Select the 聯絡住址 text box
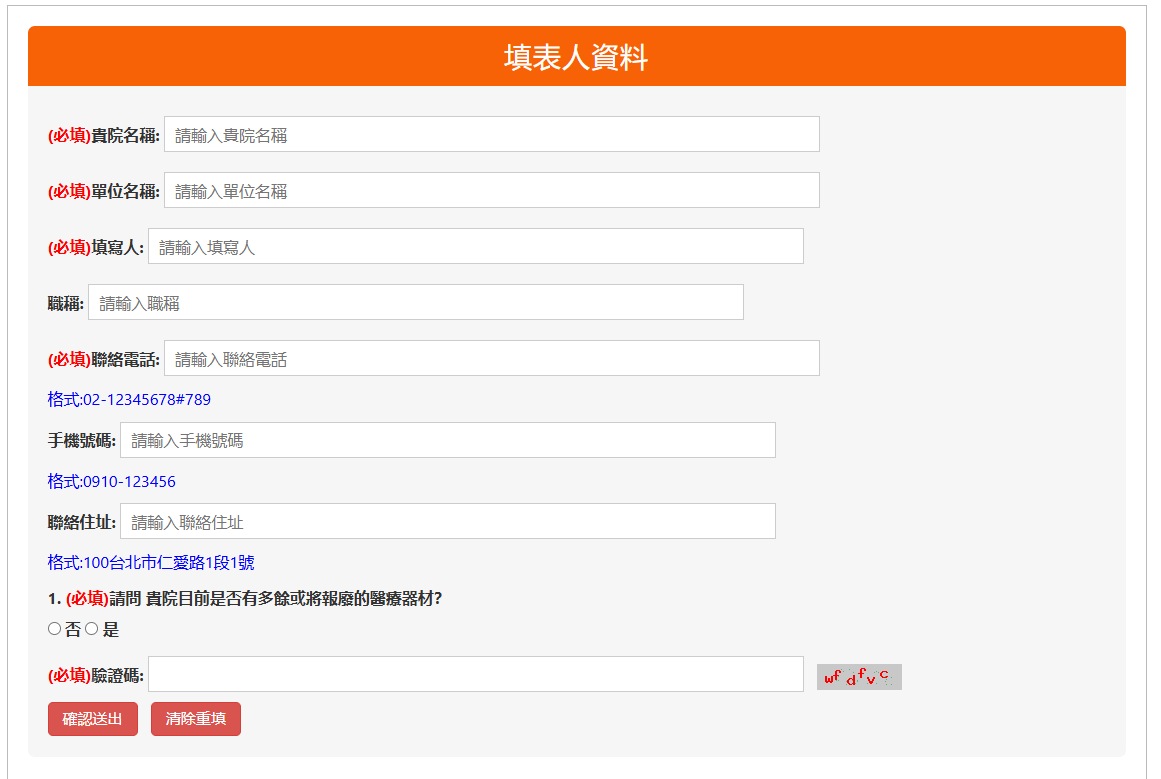 447,522
